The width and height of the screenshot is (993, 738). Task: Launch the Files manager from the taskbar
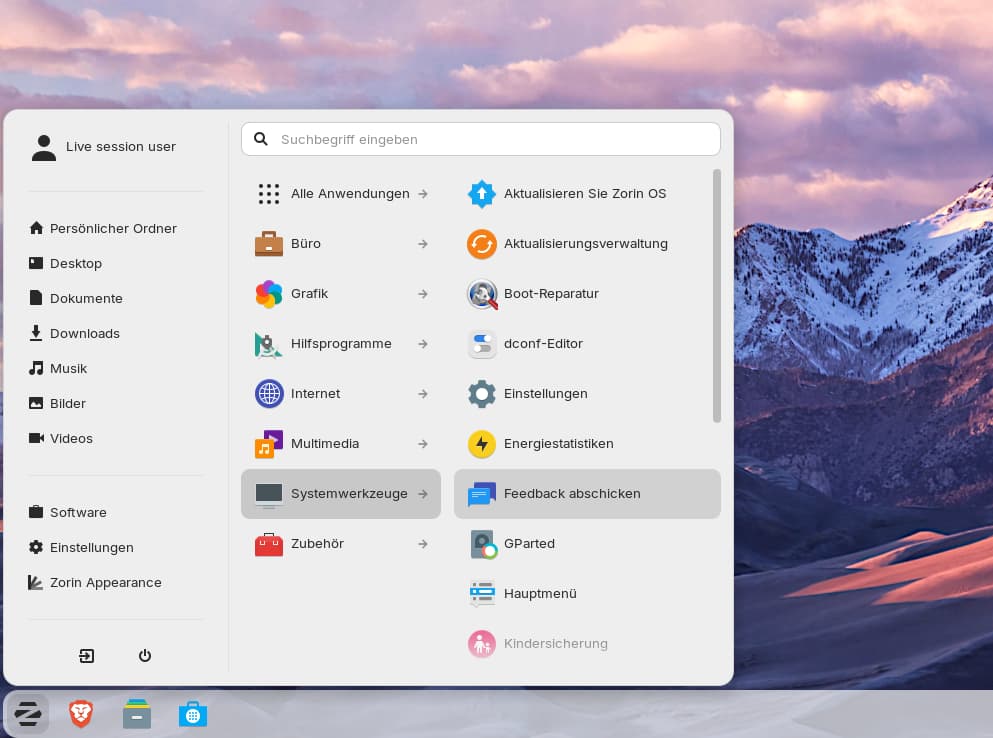tap(137, 713)
